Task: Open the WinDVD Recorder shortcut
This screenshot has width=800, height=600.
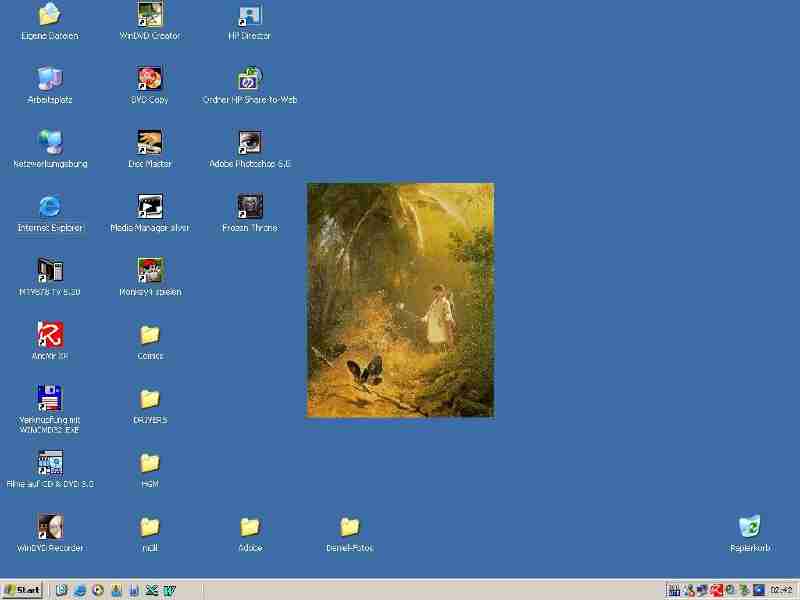Action: [50, 527]
